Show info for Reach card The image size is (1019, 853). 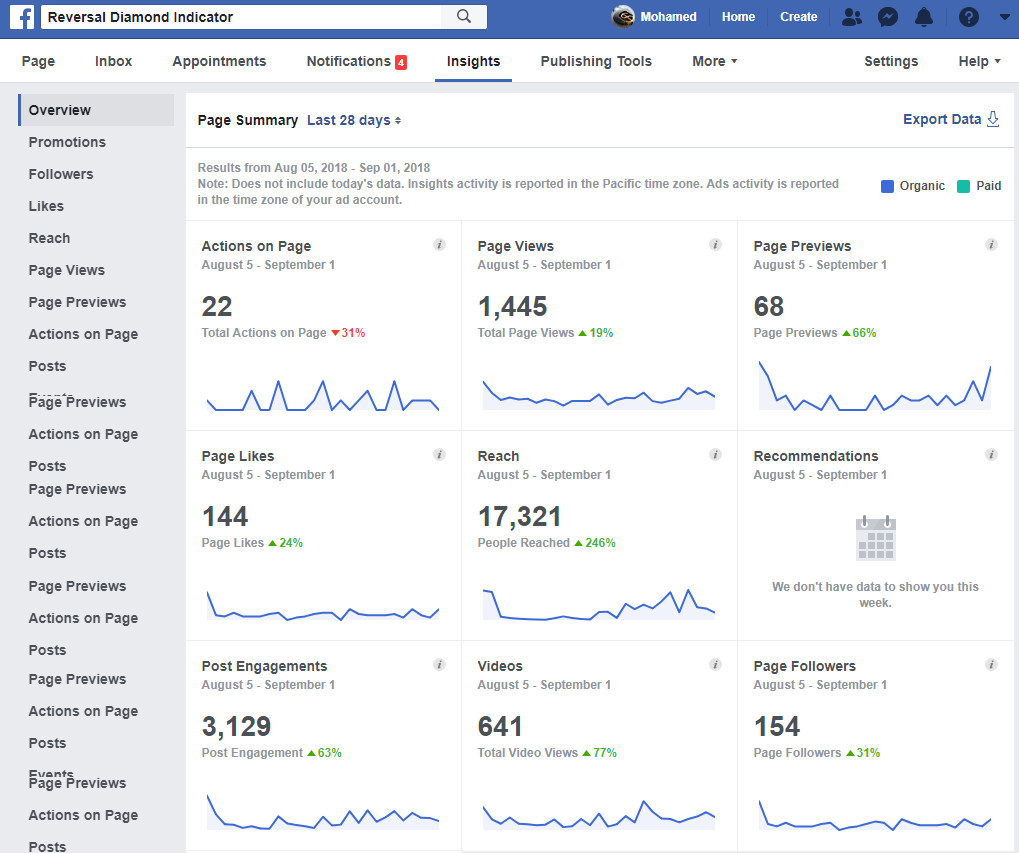click(x=716, y=455)
